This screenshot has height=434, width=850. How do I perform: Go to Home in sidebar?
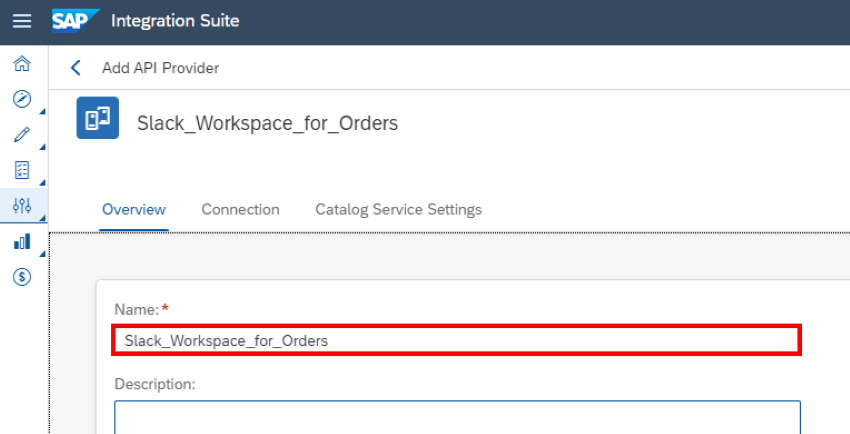click(22, 63)
